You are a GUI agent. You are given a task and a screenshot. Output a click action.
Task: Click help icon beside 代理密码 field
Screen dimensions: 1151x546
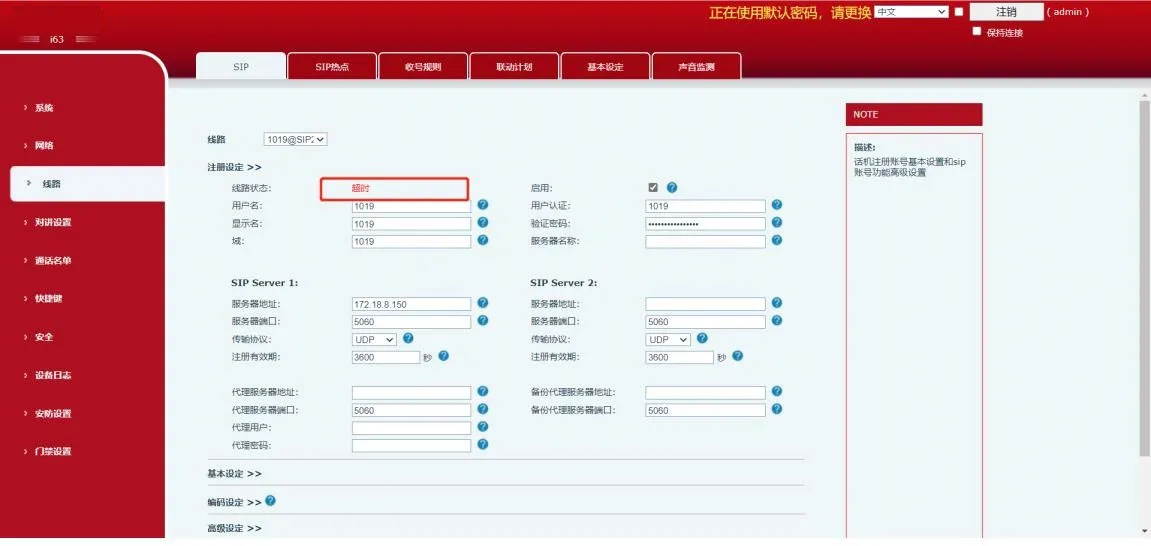483,445
